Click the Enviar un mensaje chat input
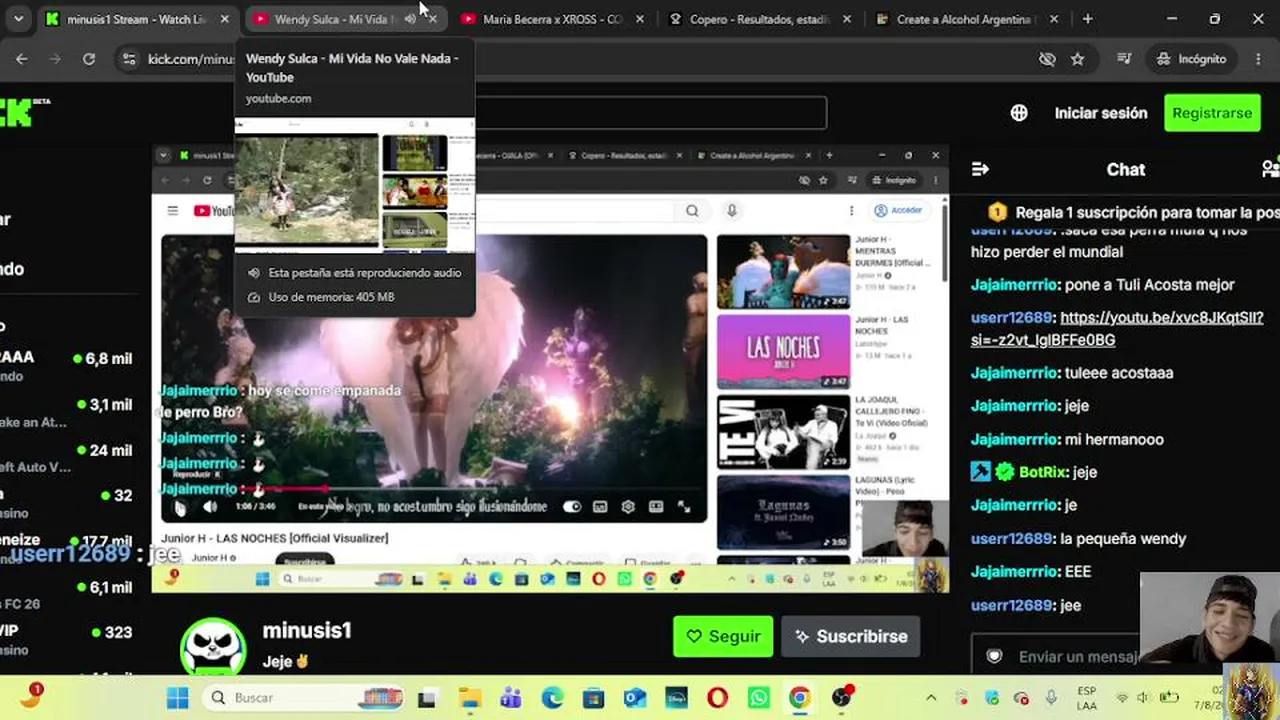The image size is (1280, 720). 1078,657
